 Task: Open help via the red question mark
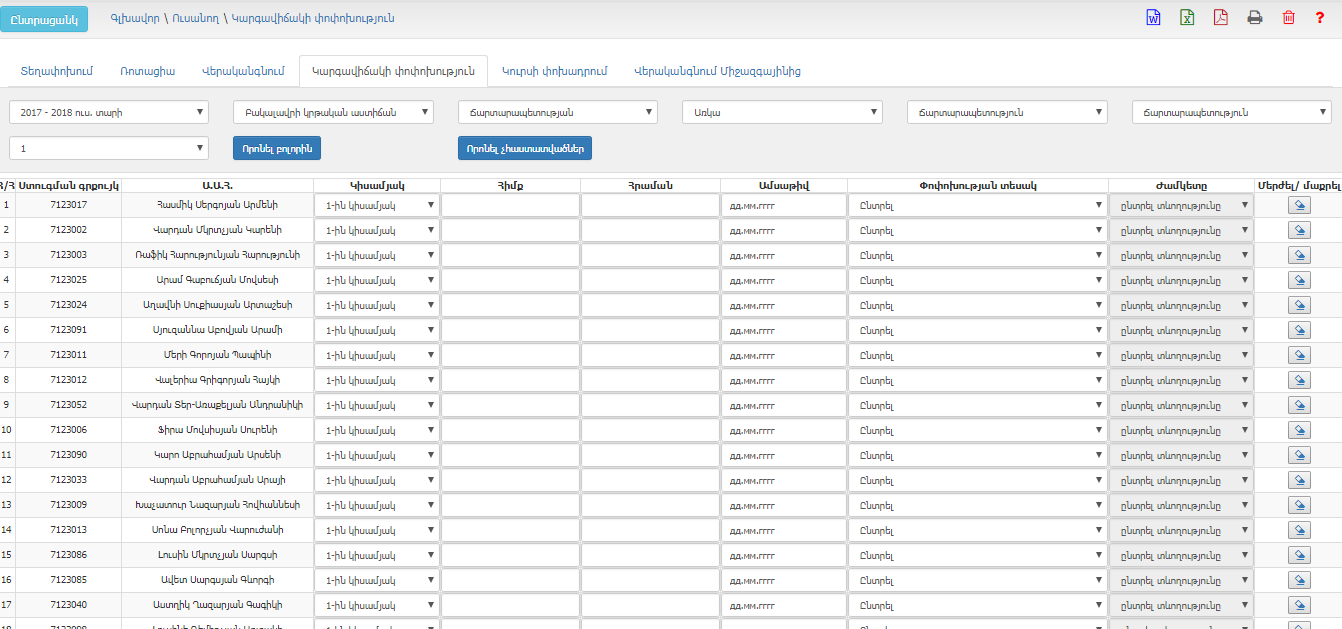(1320, 17)
